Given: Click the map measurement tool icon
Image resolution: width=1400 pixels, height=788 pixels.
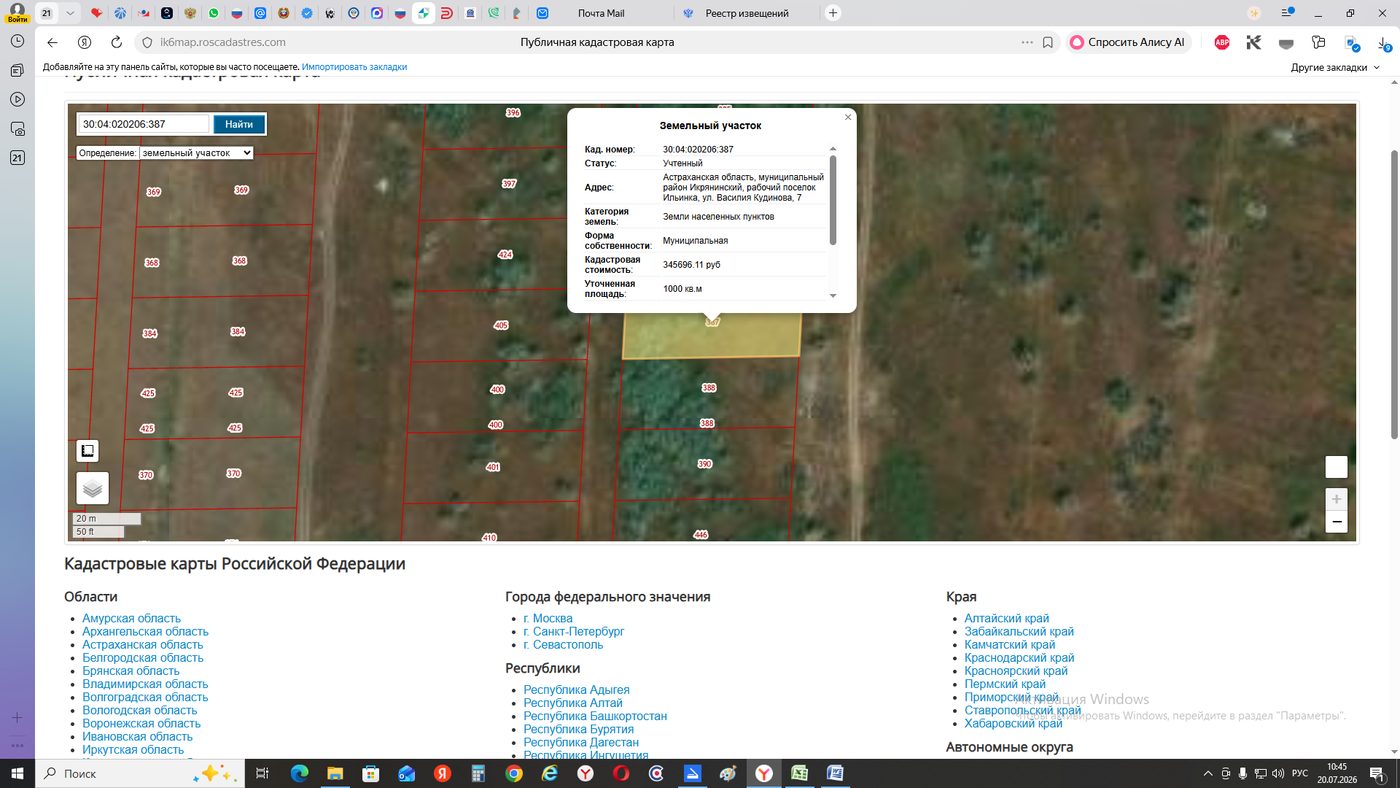Looking at the screenshot, I should coord(88,451).
